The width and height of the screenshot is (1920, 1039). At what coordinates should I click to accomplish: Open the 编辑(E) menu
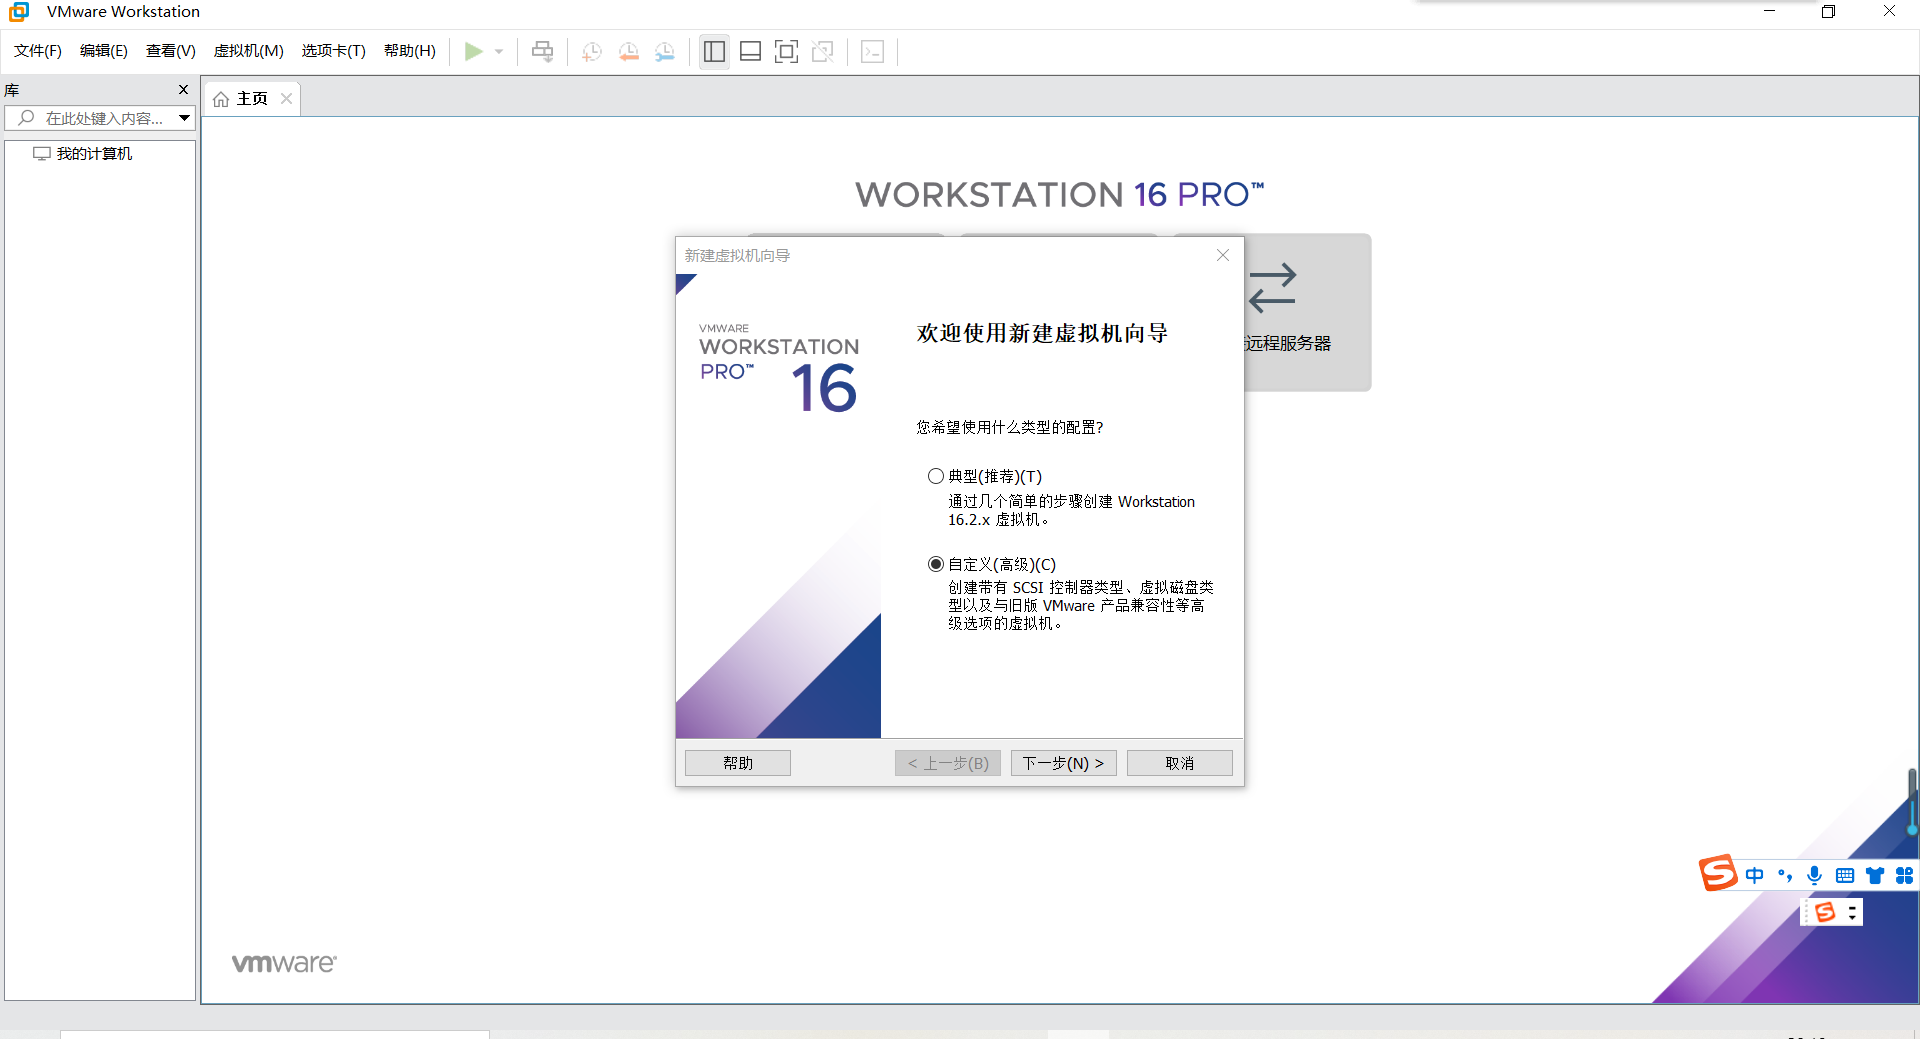tap(104, 51)
